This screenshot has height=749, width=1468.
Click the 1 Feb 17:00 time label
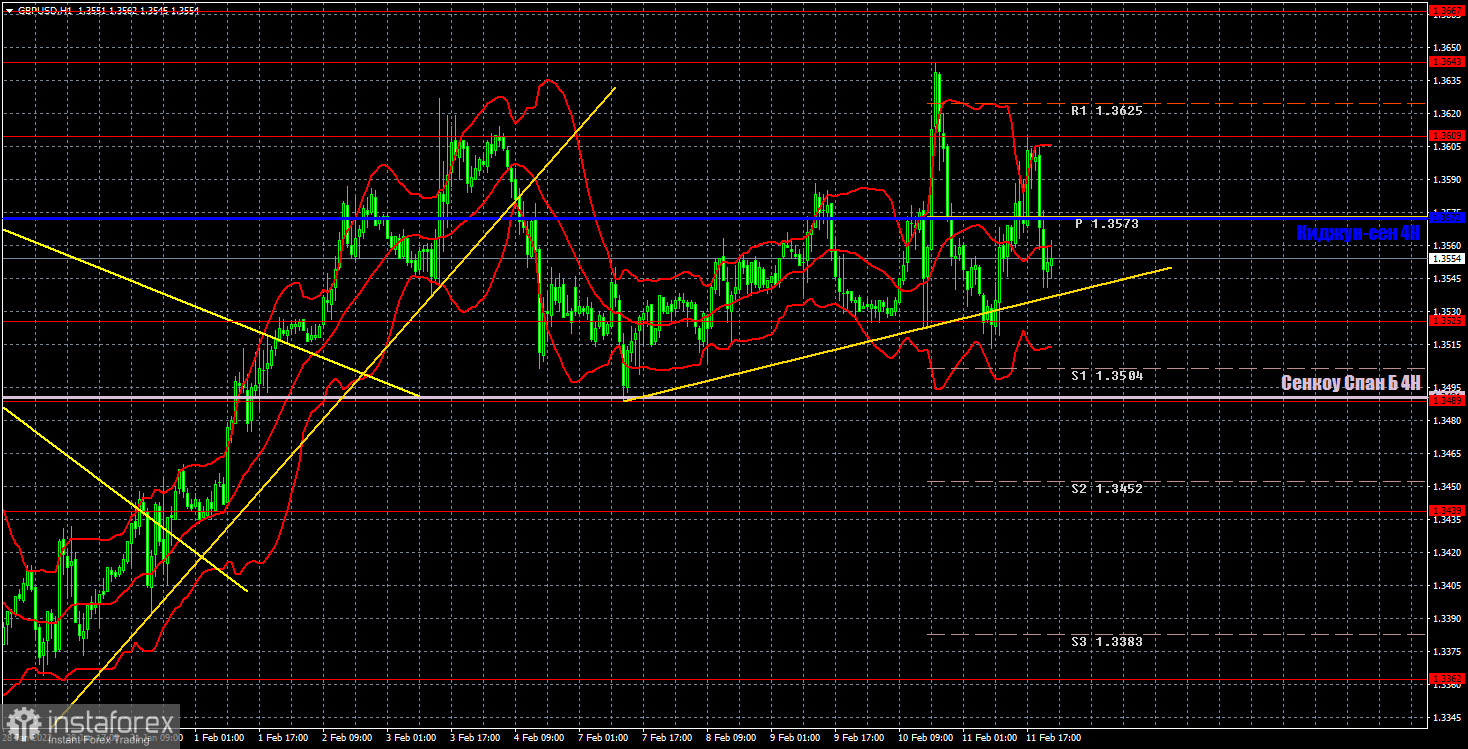[x=283, y=739]
